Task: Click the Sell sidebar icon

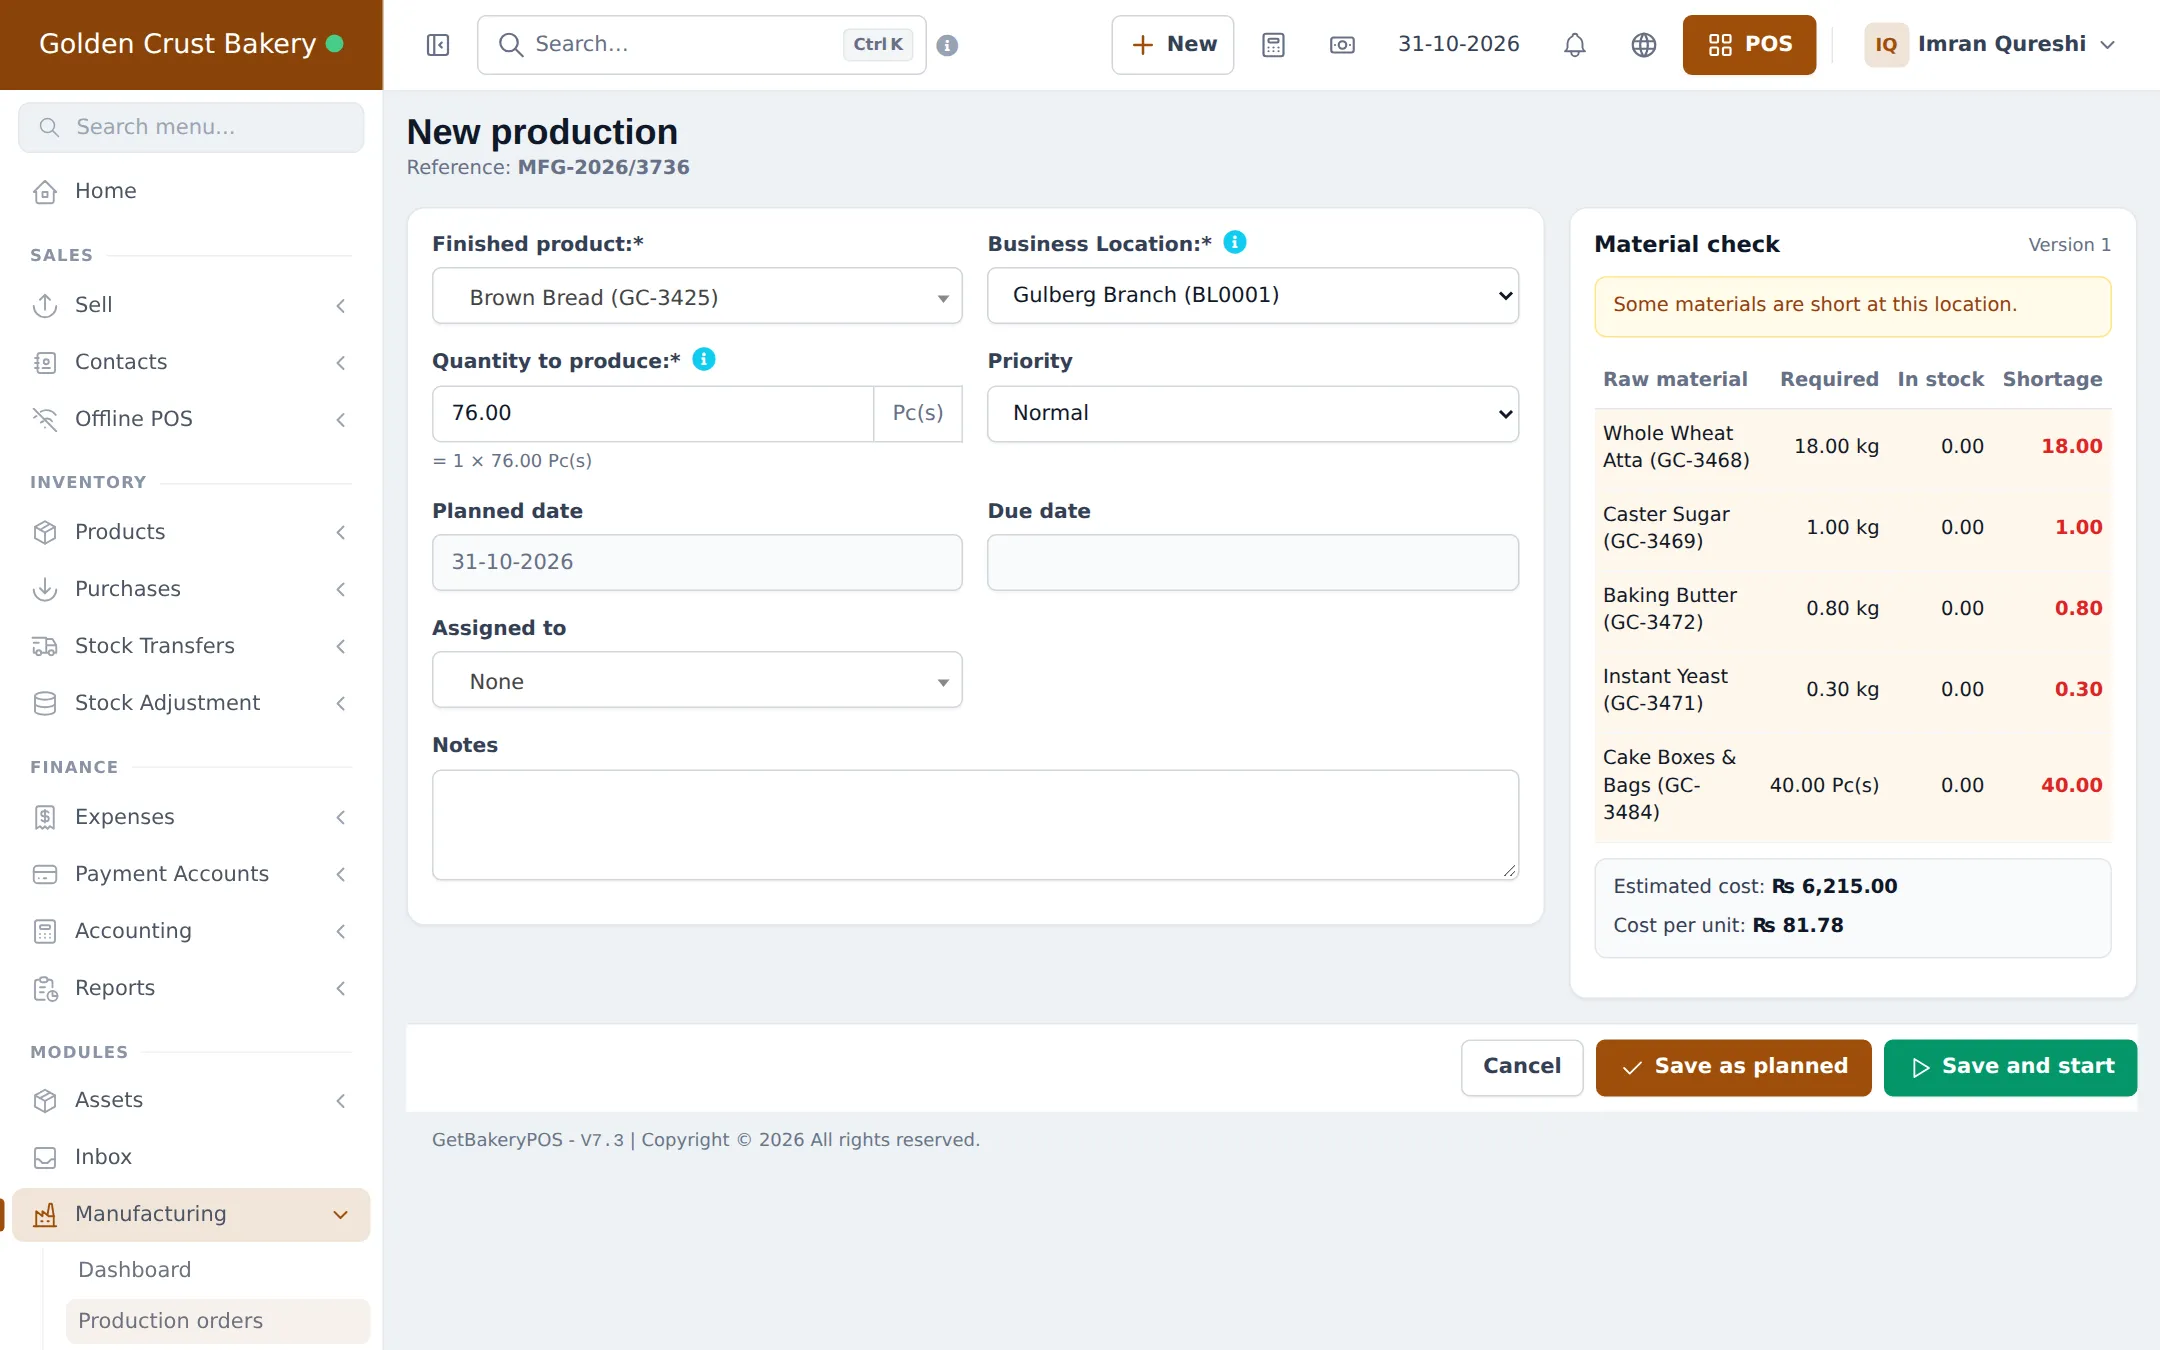Action: pyautogui.click(x=45, y=305)
